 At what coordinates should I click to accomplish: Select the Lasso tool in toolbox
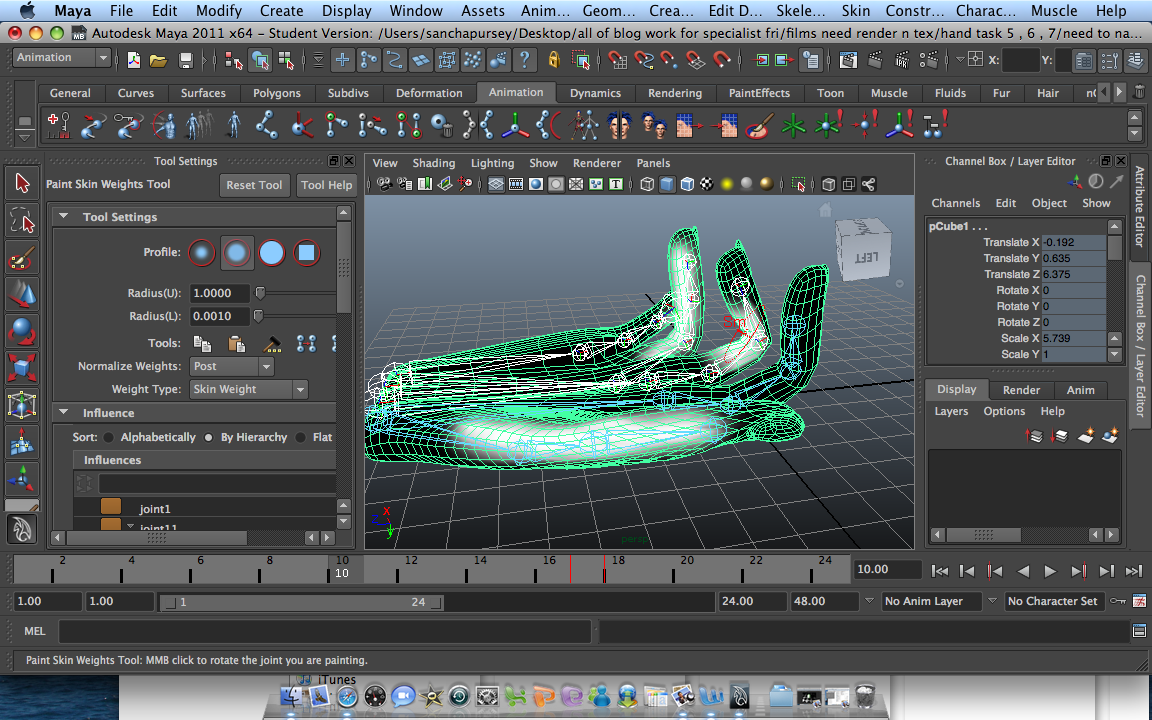22,220
